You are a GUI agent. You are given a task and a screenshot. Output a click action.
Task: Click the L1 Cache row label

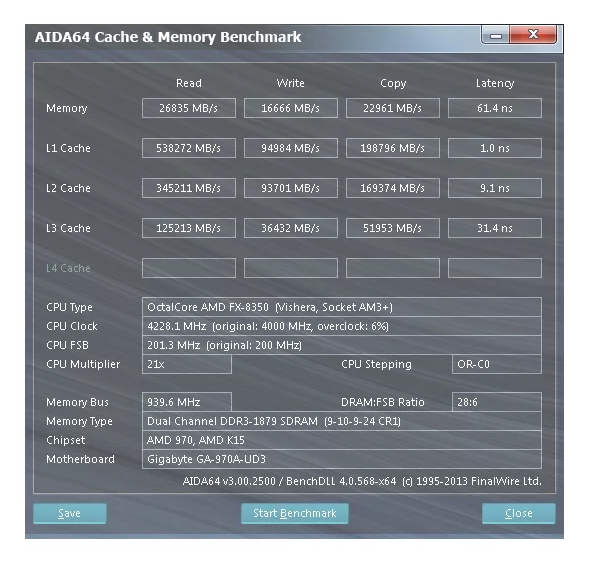click(68, 148)
